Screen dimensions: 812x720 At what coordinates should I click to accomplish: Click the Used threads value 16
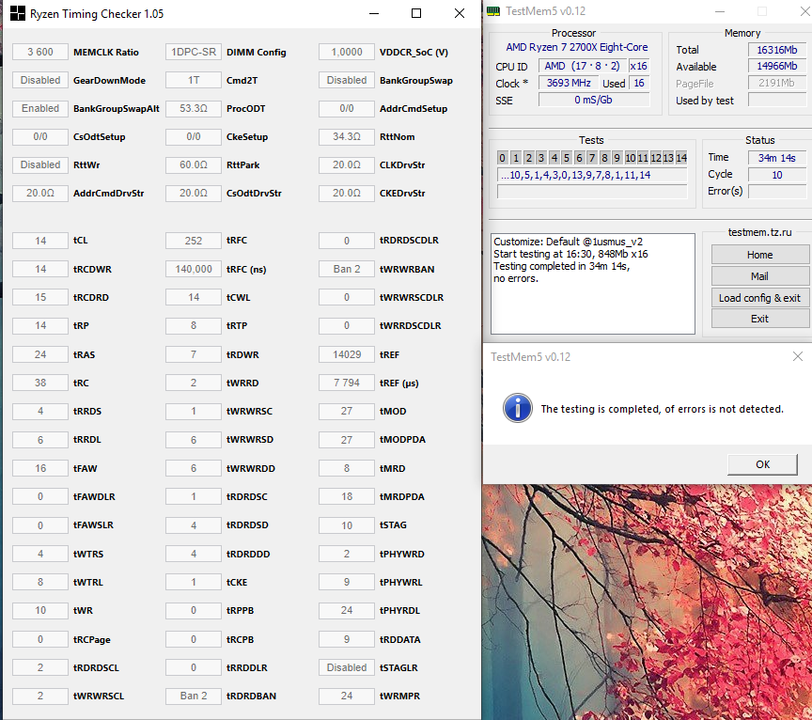click(639, 83)
